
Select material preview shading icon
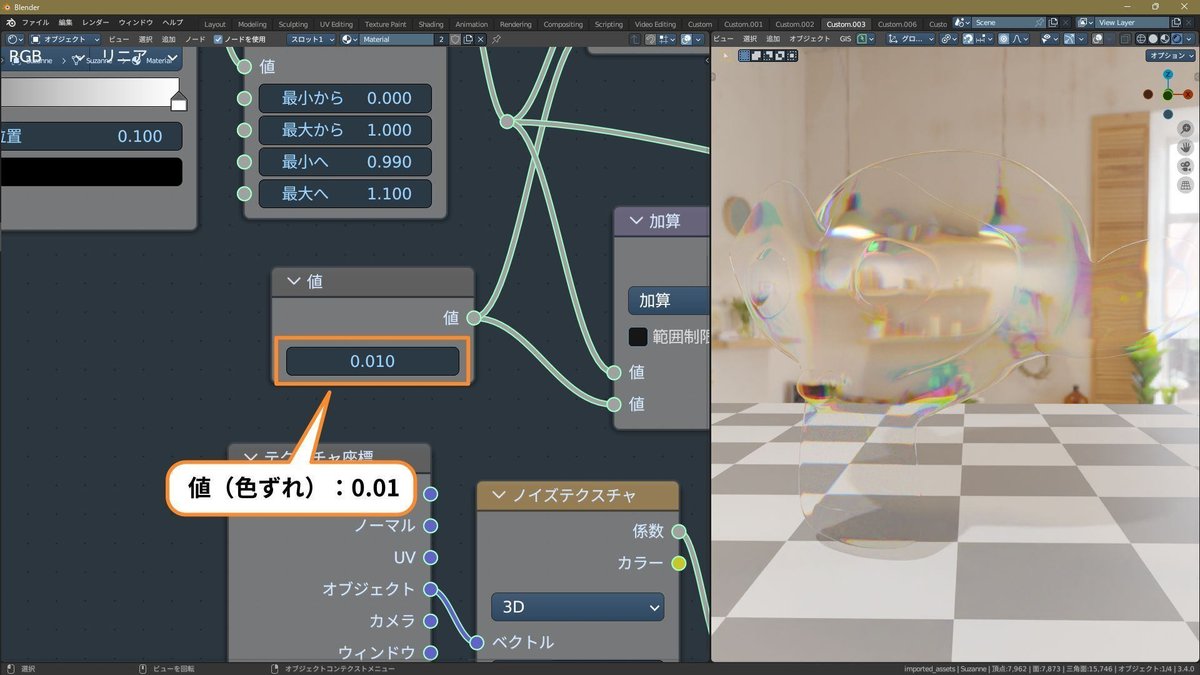pyautogui.click(x=1164, y=39)
